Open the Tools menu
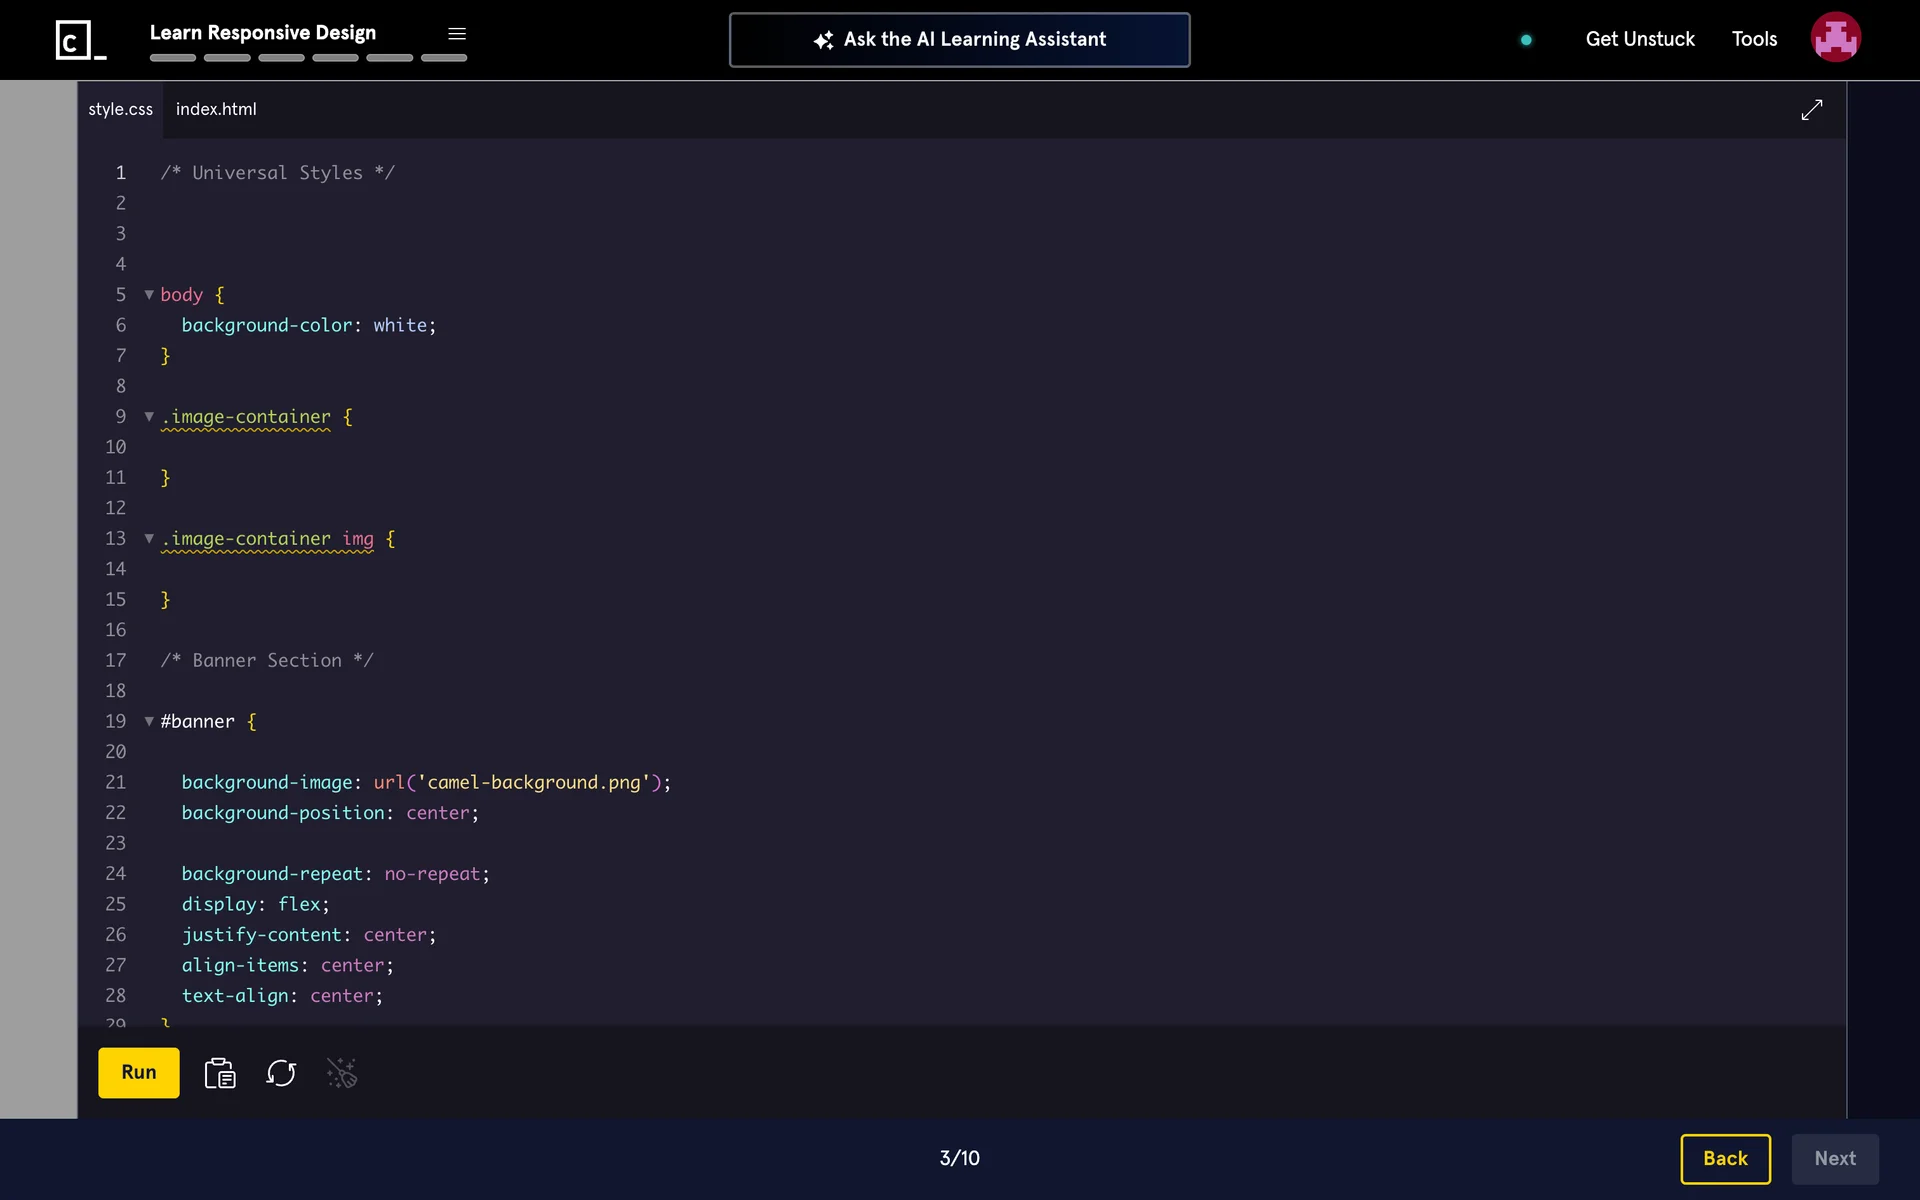Screen dimensions: 1920x1200 pos(1754,39)
